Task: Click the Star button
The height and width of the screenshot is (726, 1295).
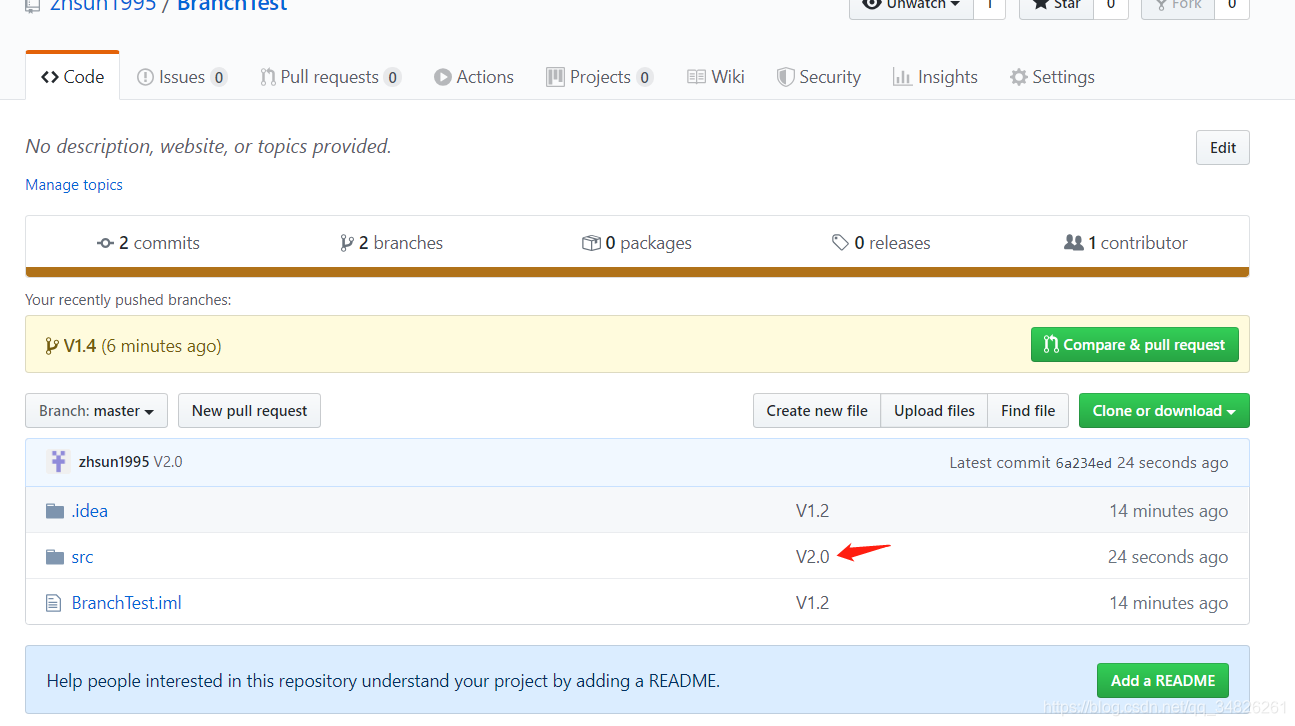Action: pos(1056,6)
